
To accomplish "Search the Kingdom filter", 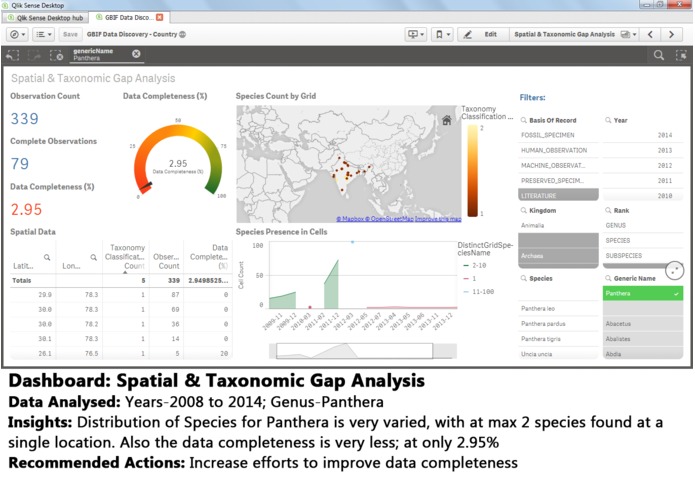I will tap(523, 210).
